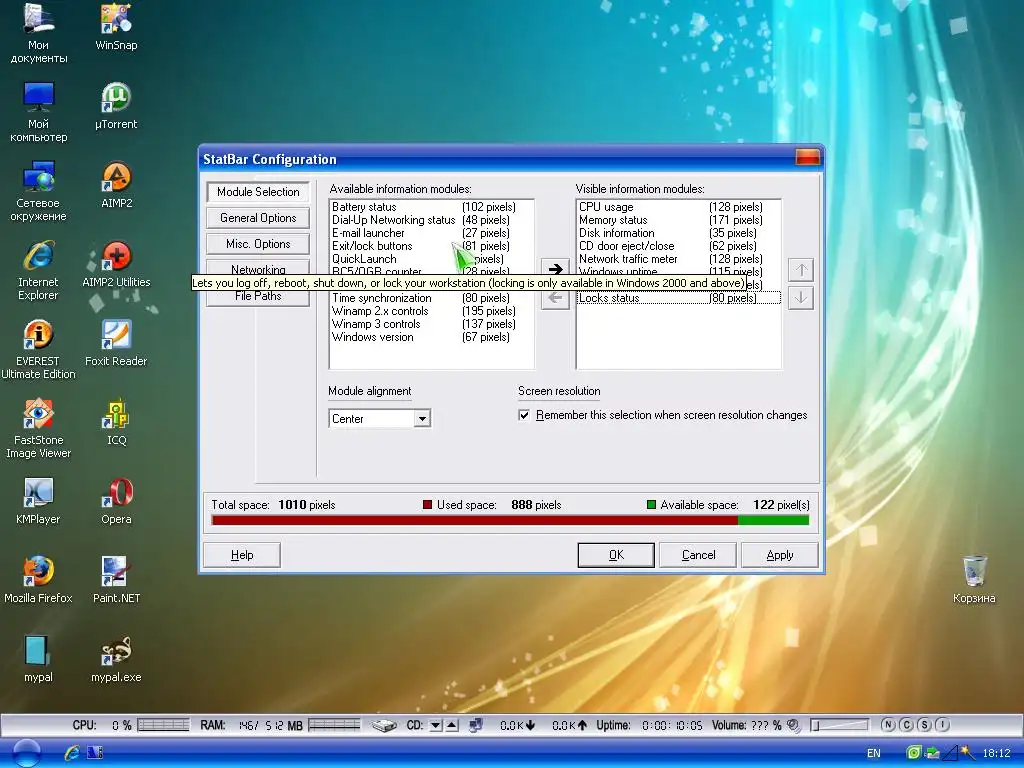Viewport: 1024px width, 768px height.
Task: Click the Cancel button
Action: point(698,555)
